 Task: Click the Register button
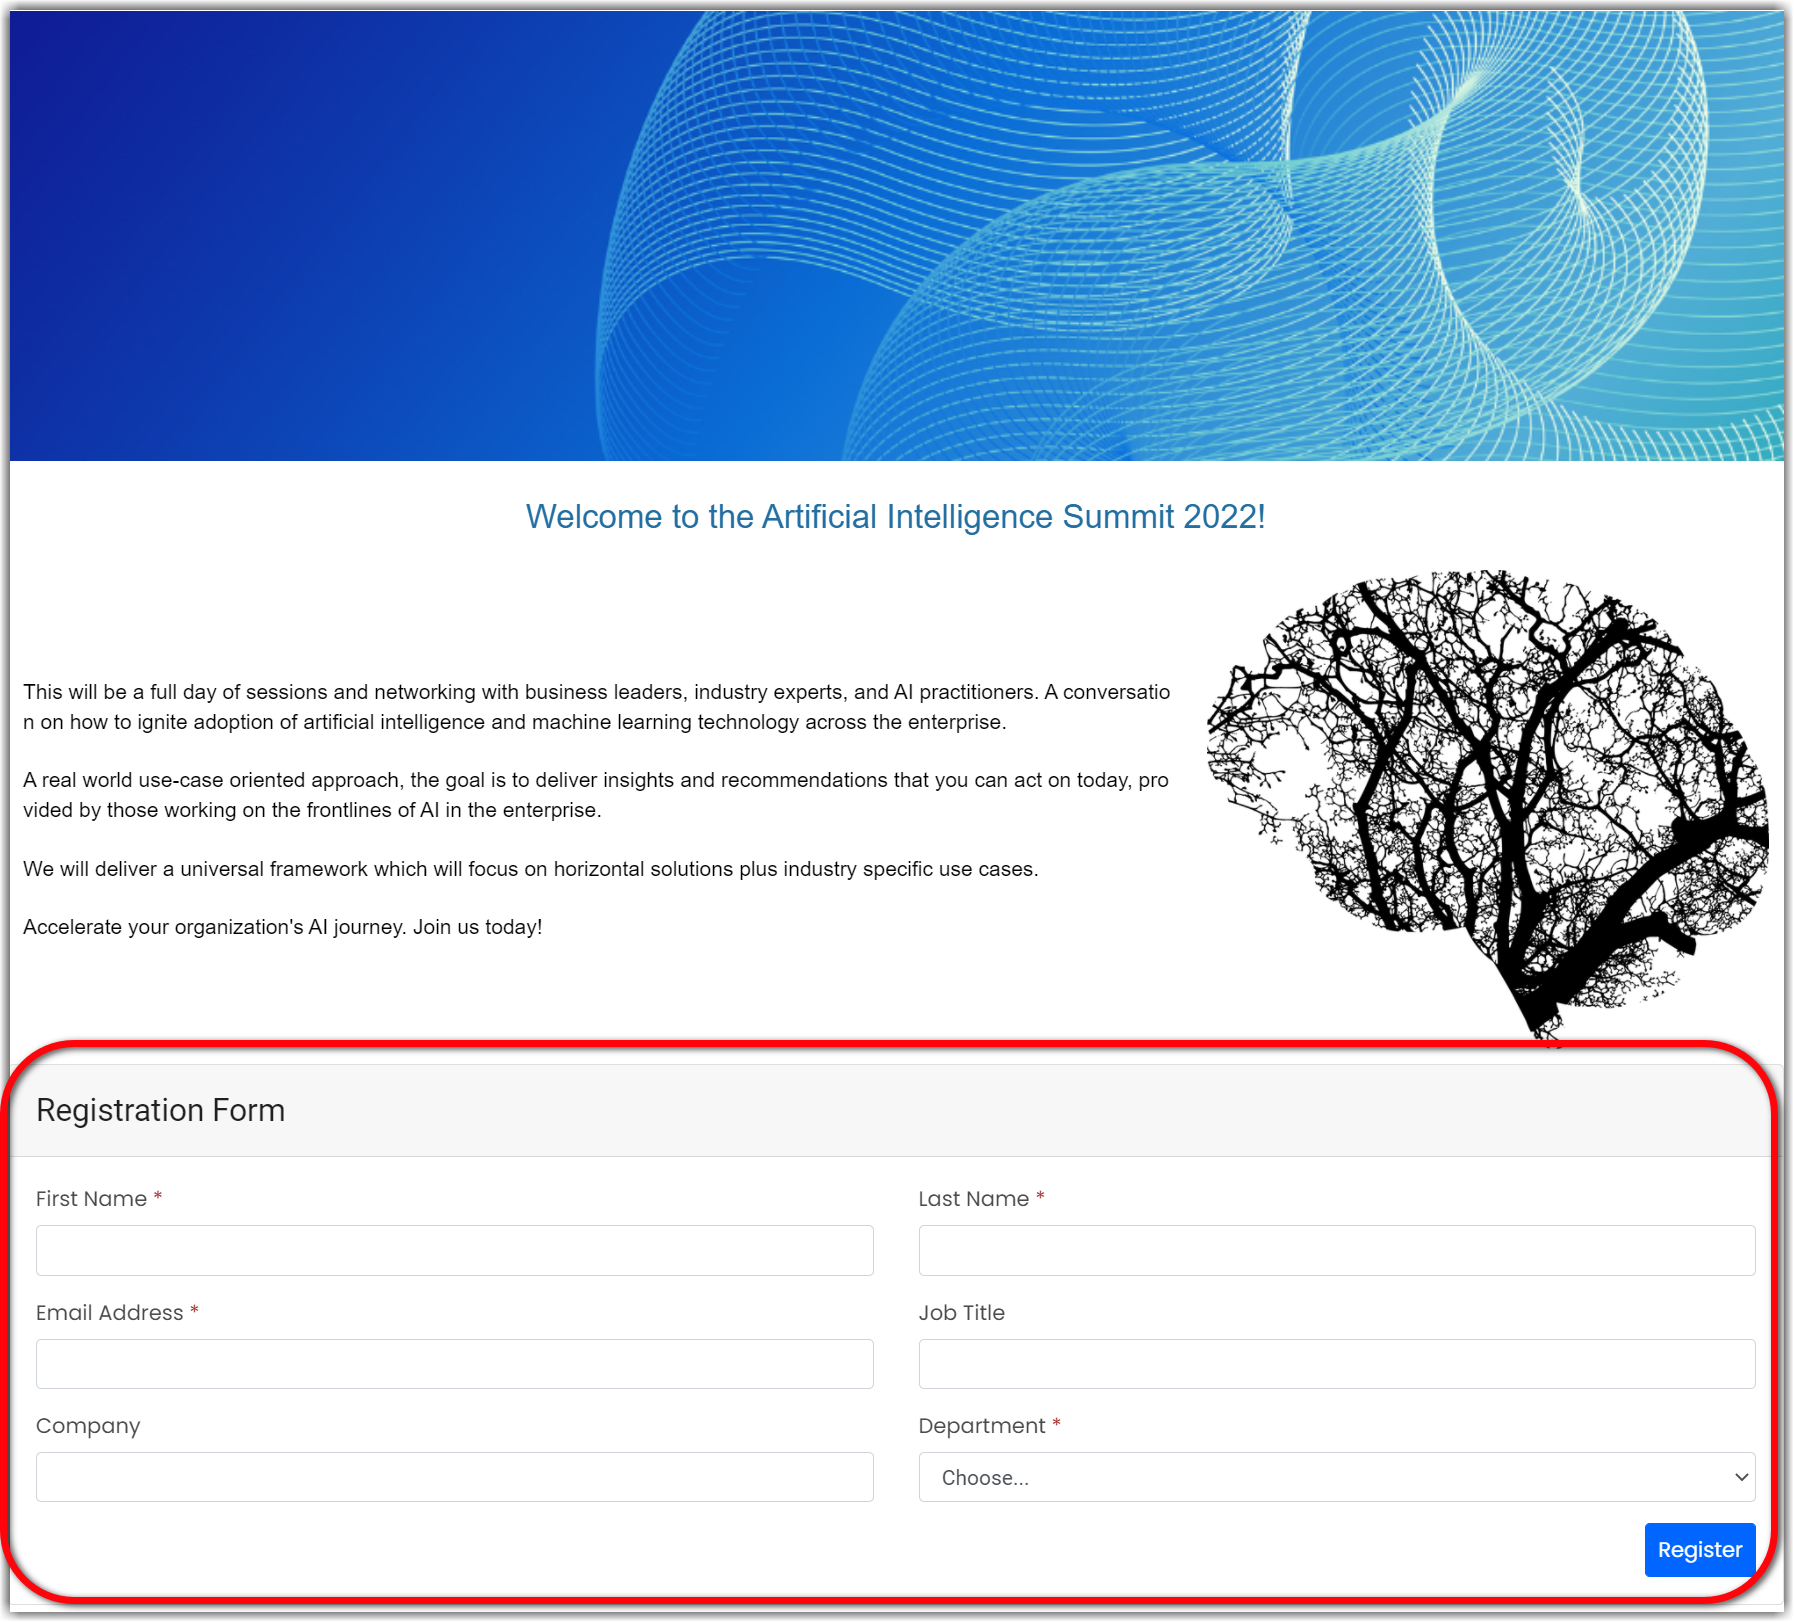pos(1699,1550)
